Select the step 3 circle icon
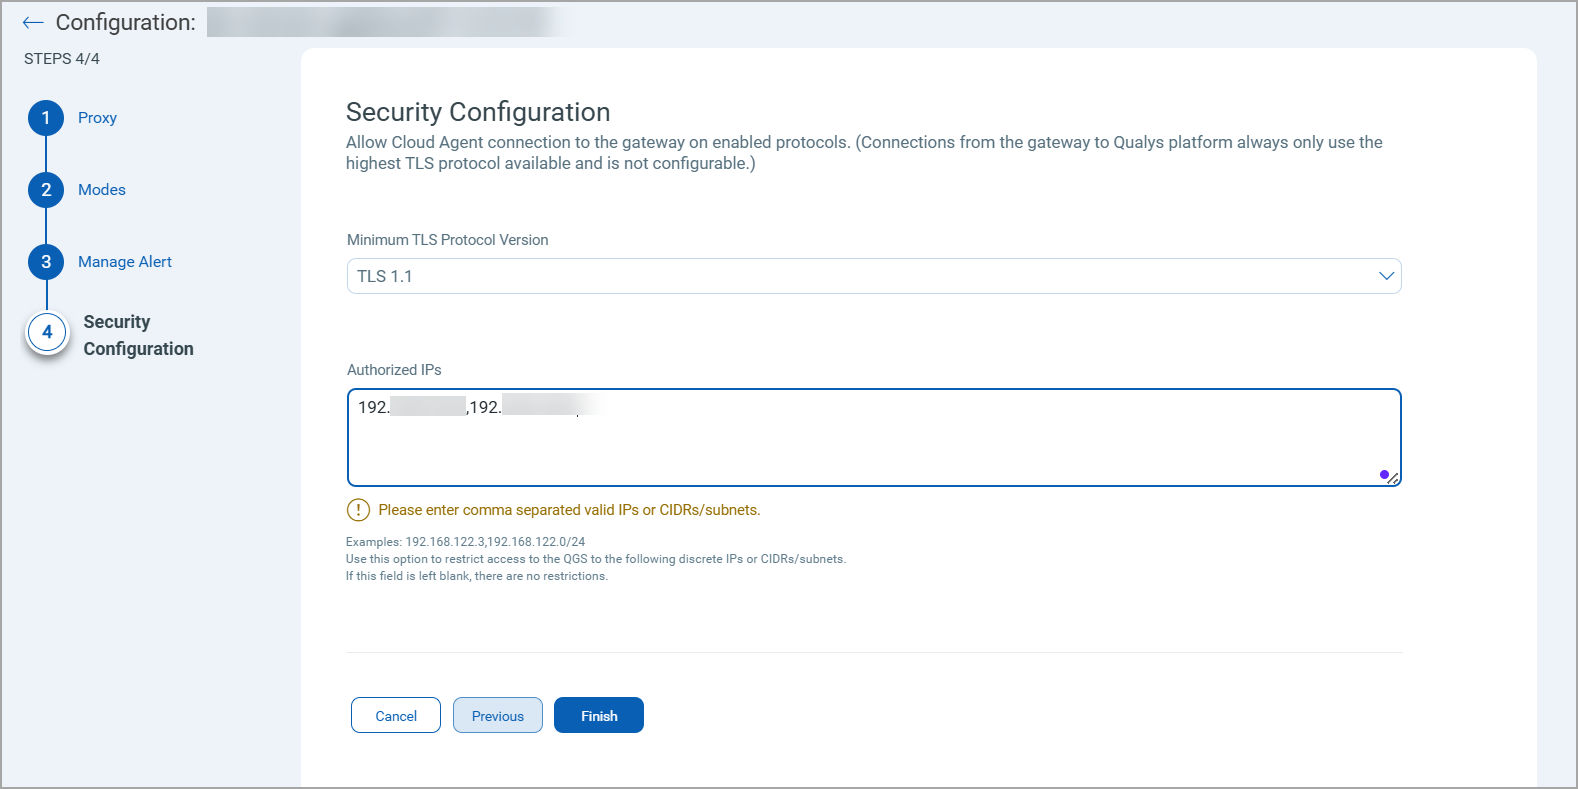The height and width of the screenshot is (789, 1578). point(46,262)
